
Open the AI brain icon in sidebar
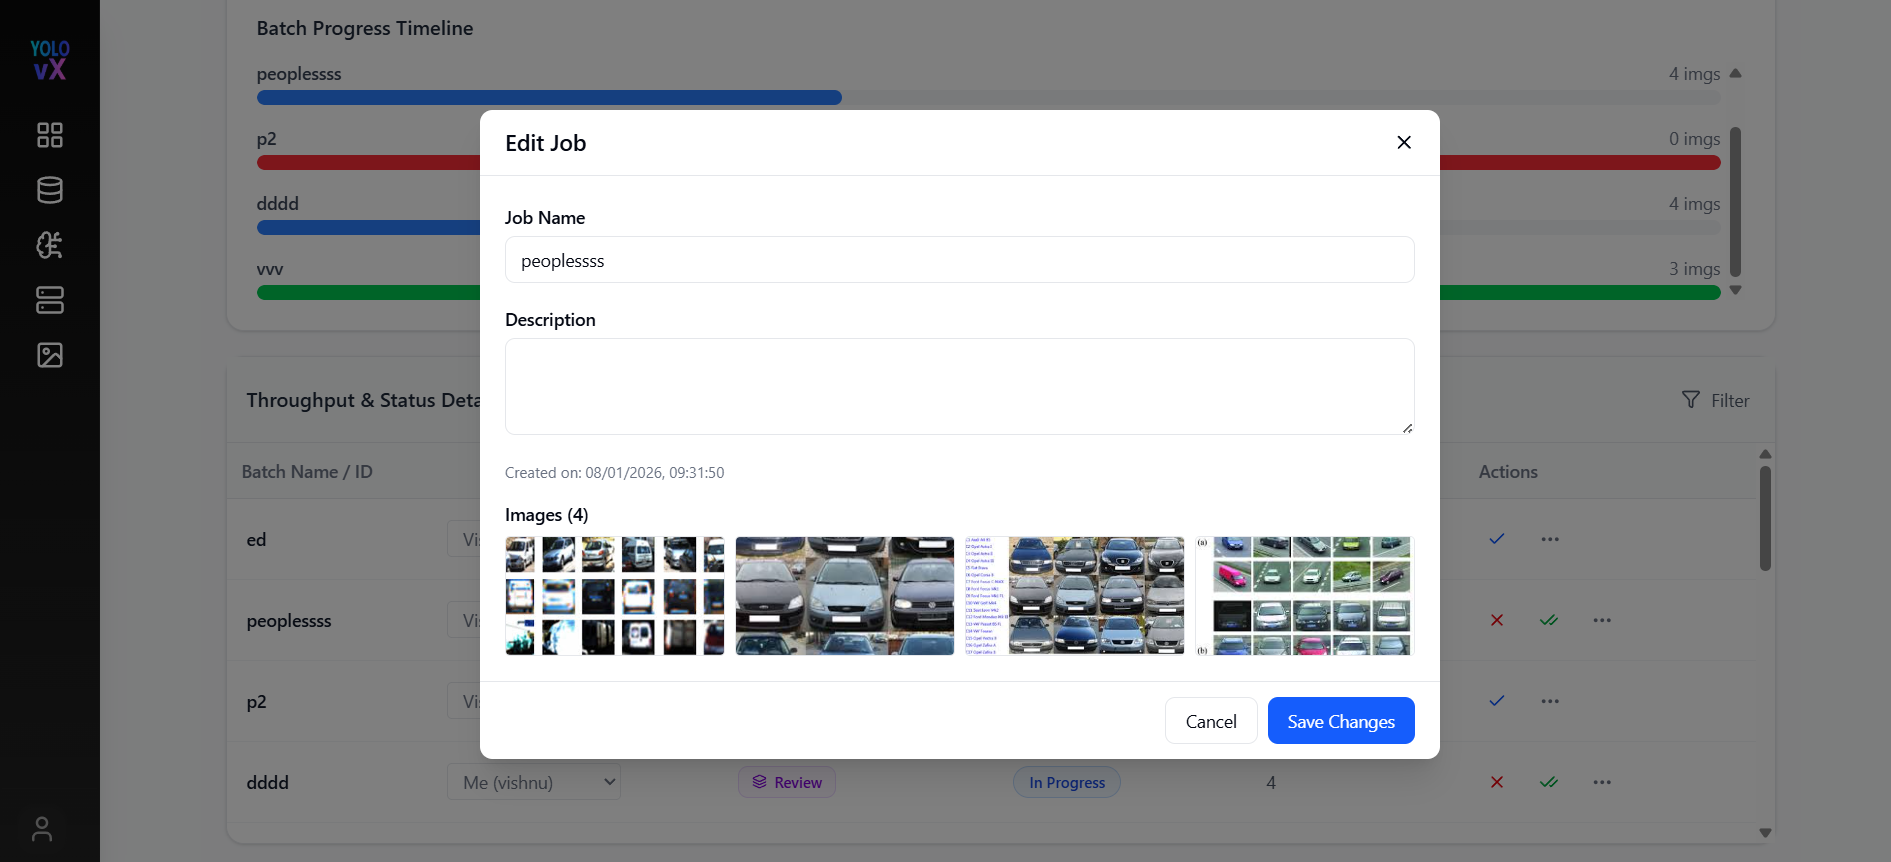(x=50, y=245)
